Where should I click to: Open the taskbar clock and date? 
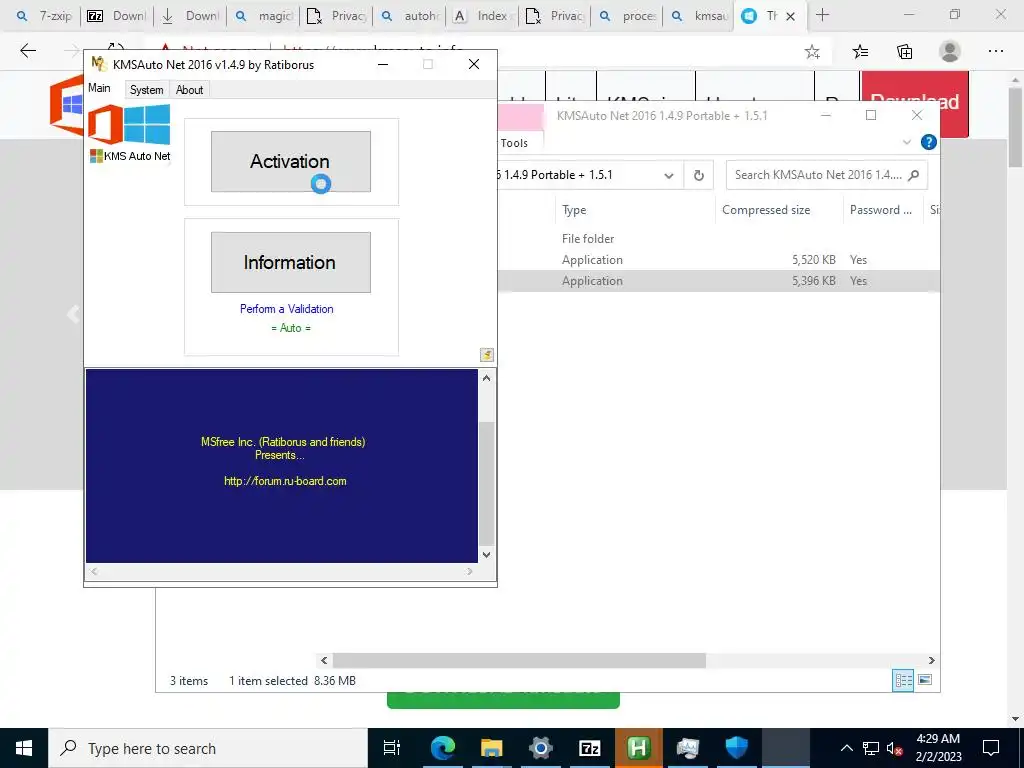pyautogui.click(x=938, y=748)
